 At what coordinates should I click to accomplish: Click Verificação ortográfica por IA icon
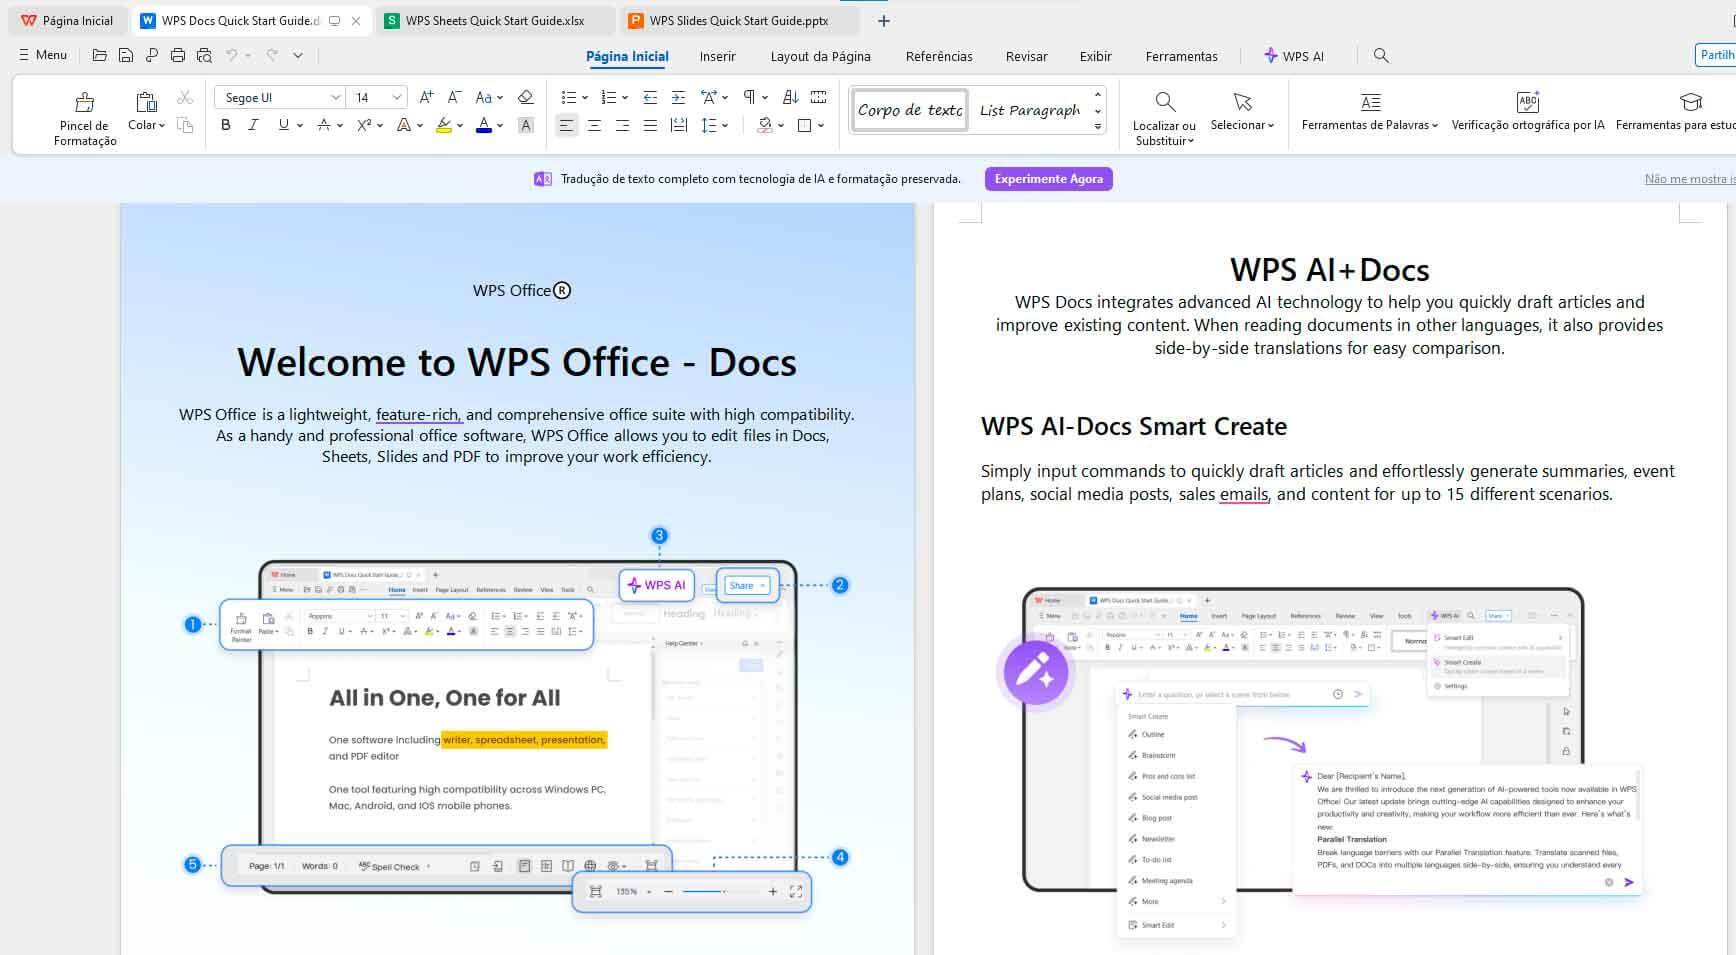pos(1527,102)
